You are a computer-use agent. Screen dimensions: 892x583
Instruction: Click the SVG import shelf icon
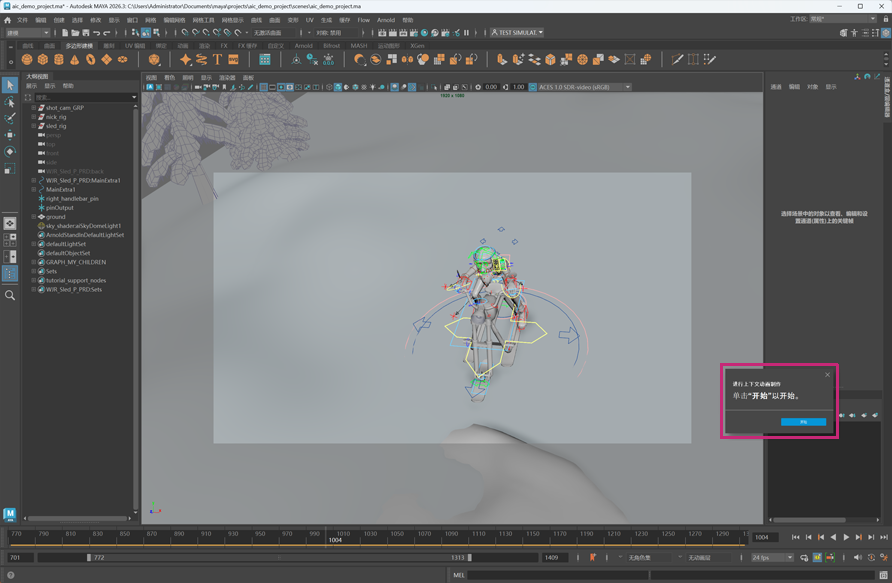(x=233, y=60)
